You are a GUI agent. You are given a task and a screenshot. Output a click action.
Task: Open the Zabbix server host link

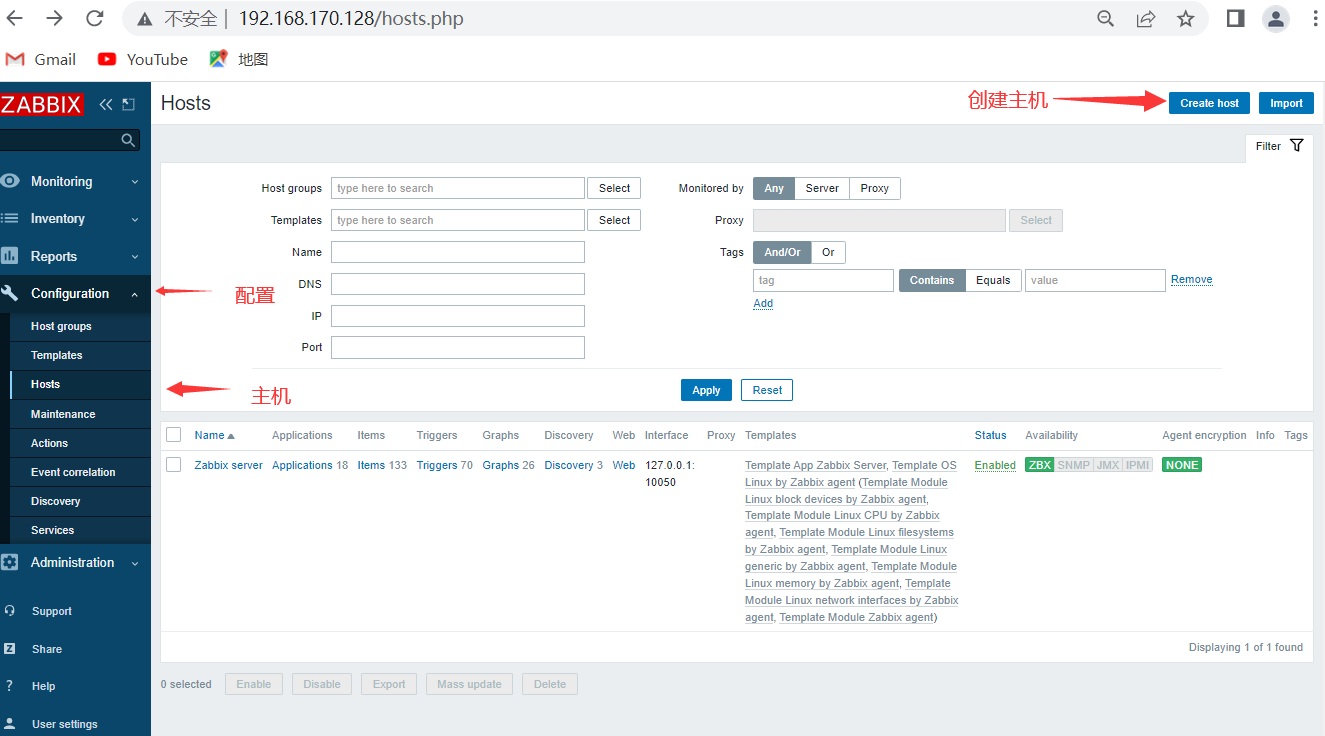tap(228, 465)
